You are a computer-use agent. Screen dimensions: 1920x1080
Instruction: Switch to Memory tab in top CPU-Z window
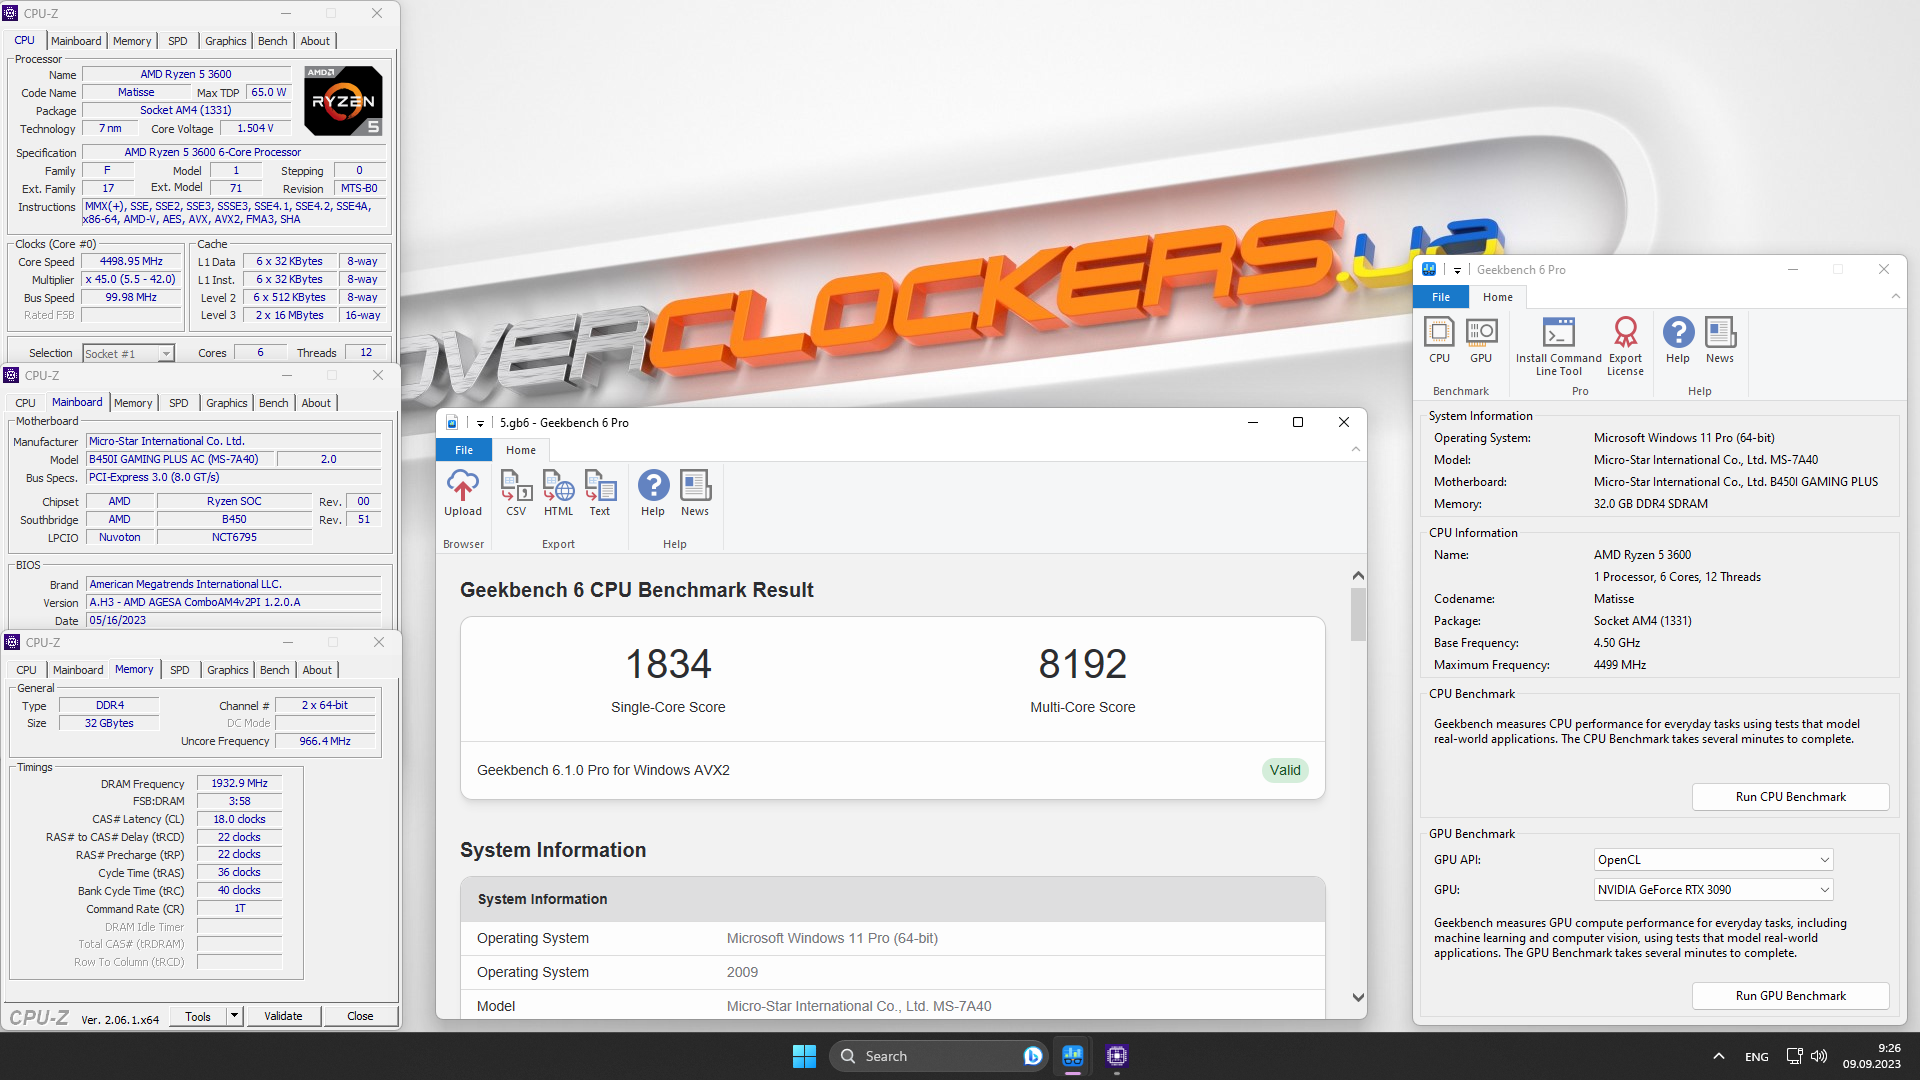132,41
